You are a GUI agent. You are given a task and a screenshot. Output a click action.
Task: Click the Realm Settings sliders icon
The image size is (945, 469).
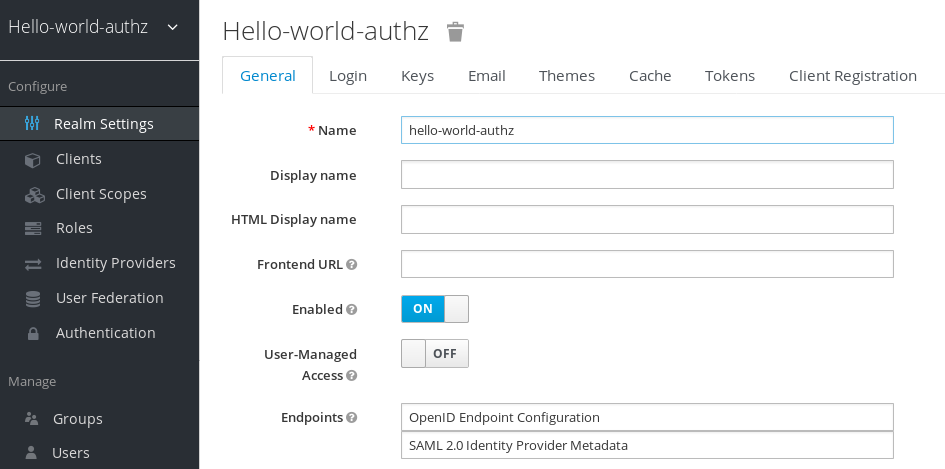[x=33, y=124]
